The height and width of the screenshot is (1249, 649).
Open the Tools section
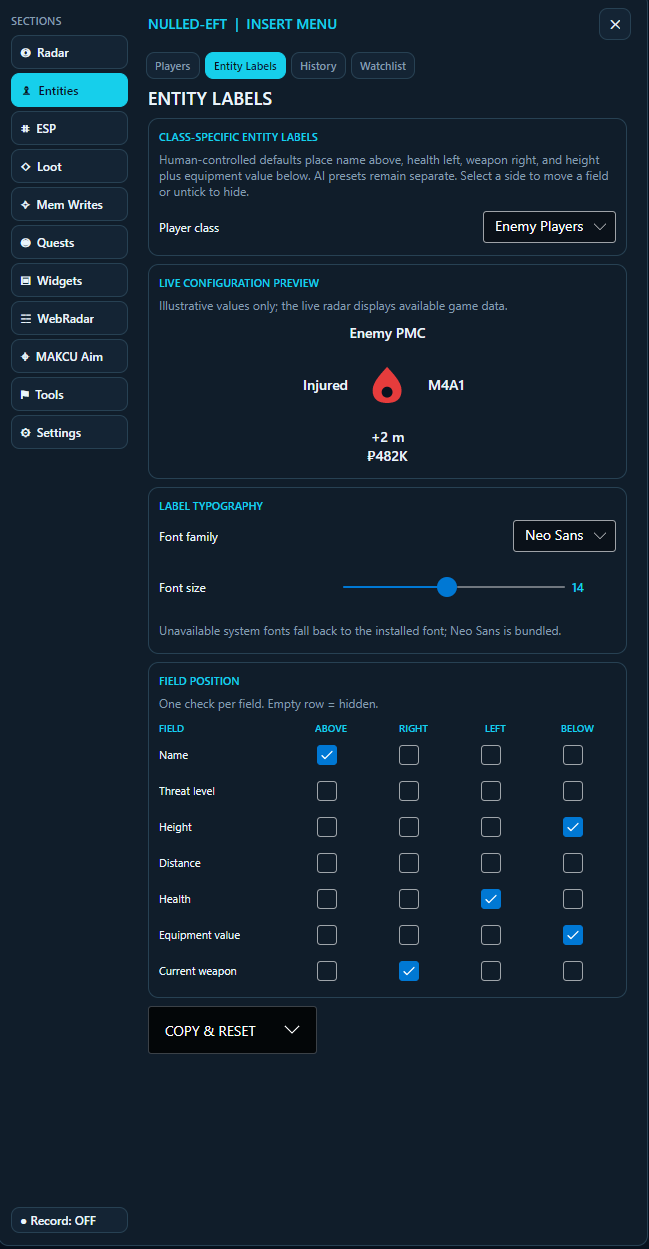pyautogui.click(x=69, y=394)
